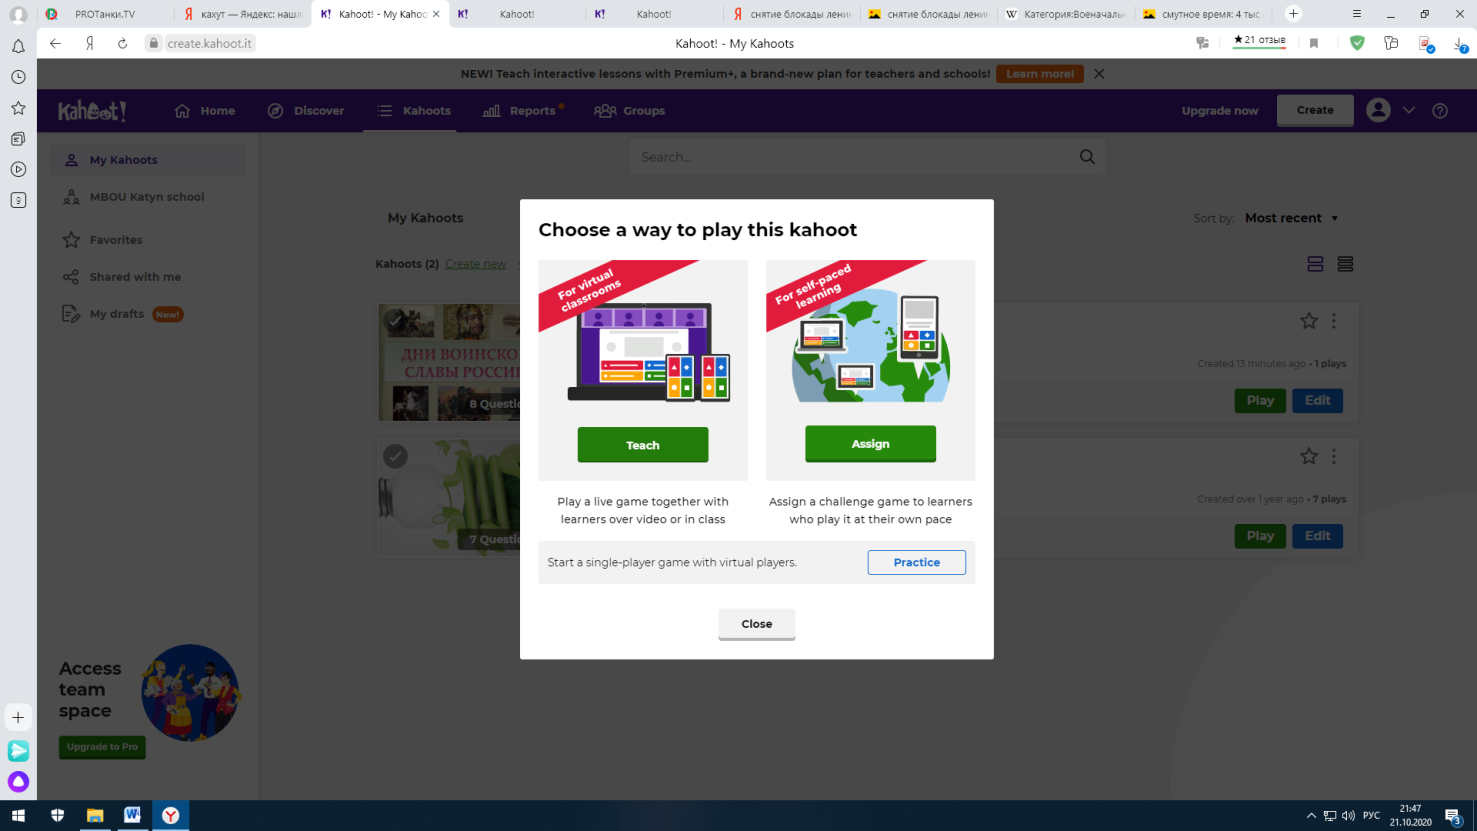Open File Explorer from the taskbar
Image resolution: width=1477 pixels, height=831 pixels.
point(95,815)
